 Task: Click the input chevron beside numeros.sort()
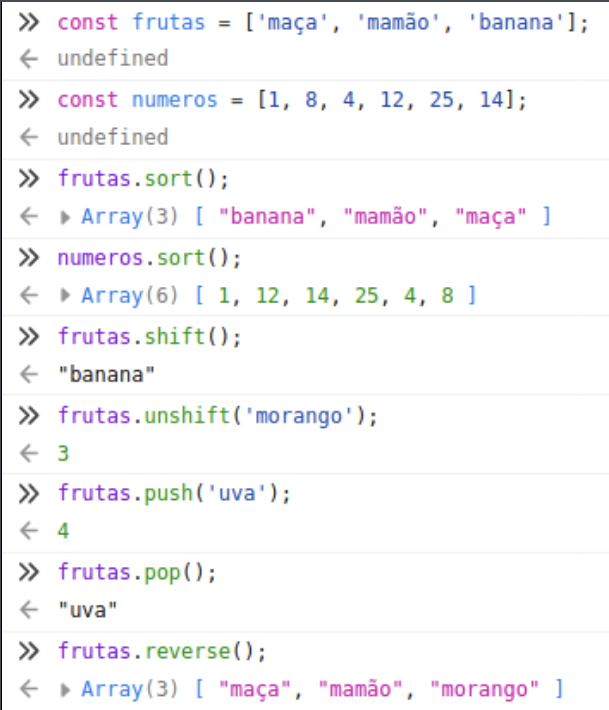(28, 257)
